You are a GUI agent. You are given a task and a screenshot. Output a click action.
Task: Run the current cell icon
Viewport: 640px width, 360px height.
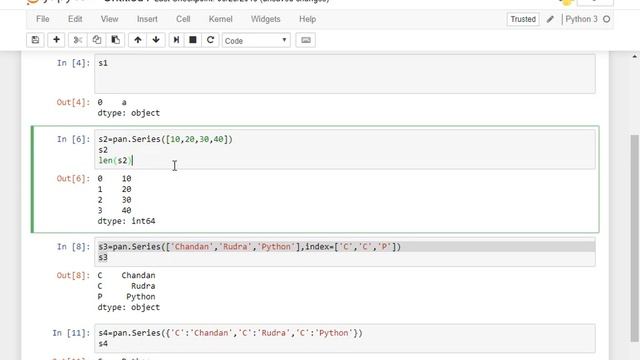pos(176,40)
